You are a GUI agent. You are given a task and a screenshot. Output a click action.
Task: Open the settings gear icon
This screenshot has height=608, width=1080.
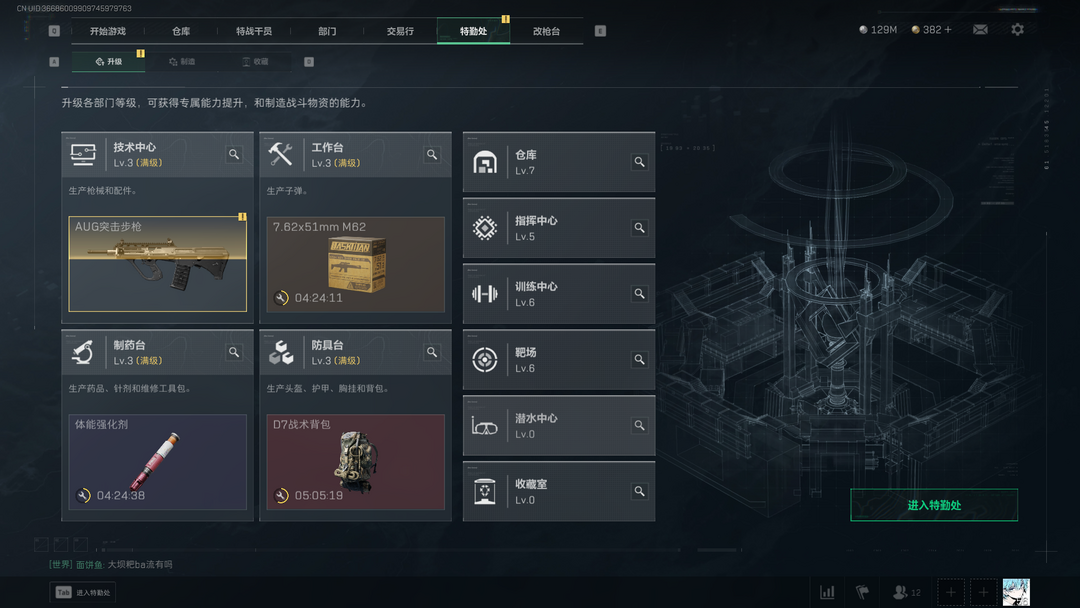click(x=1017, y=30)
